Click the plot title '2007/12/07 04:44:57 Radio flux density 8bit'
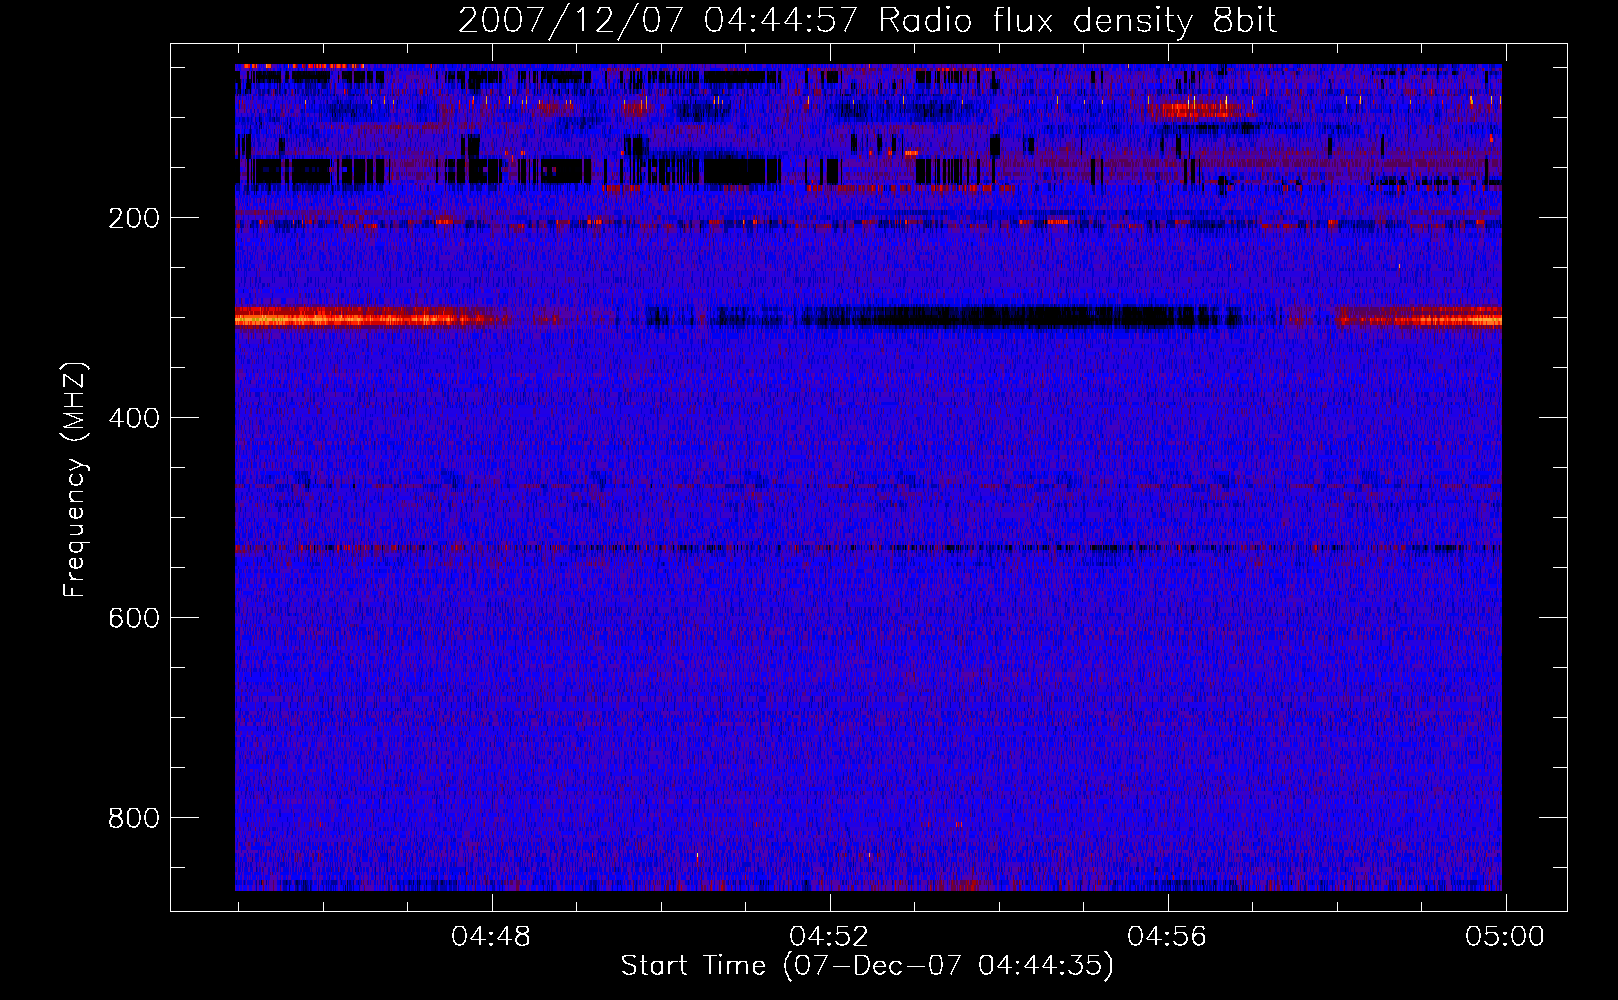The image size is (1618, 1000). tap(867, 21)
